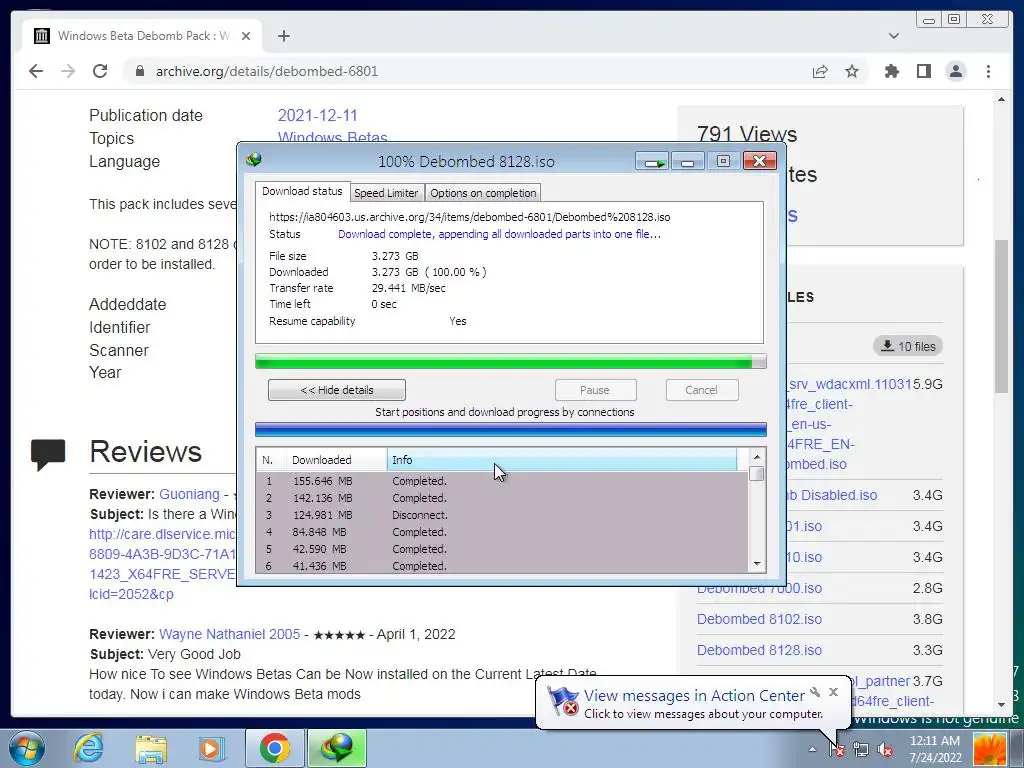Click the page scrollbar down arrow
Image resolution: width=1024 pixels, height=768 pixels.
coord(1001,705)
